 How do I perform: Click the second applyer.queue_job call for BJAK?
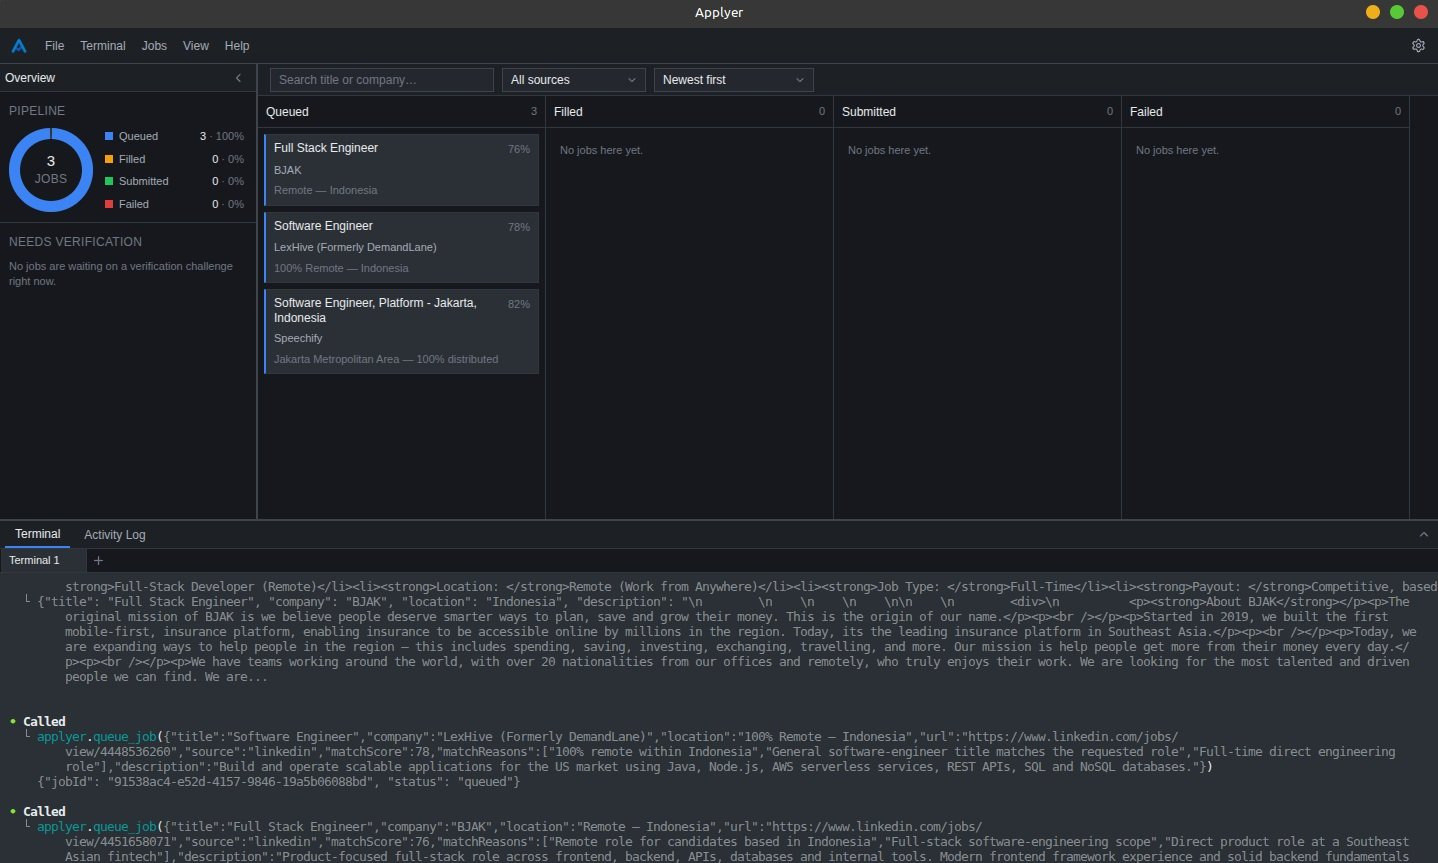(97, 827)
